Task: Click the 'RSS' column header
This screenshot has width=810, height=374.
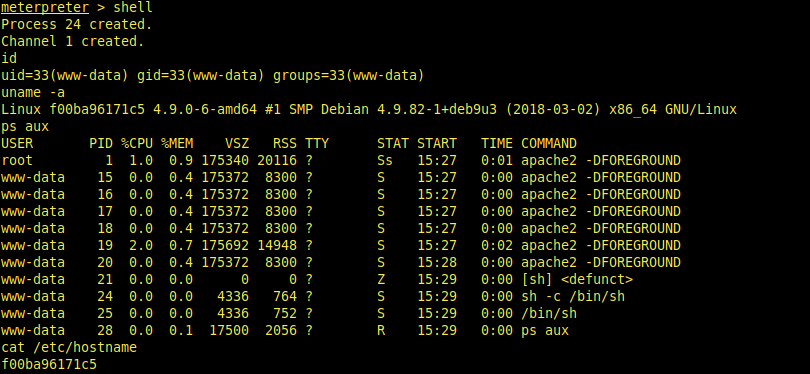Action: 285,143
